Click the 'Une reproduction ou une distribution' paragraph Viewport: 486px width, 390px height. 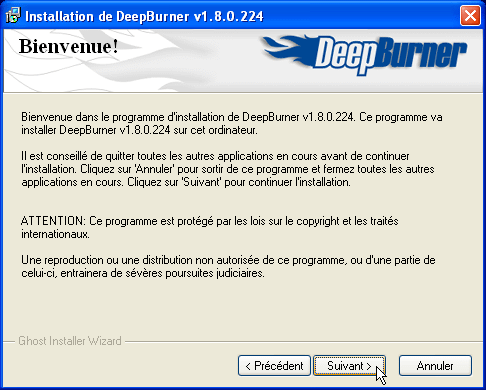228,266
